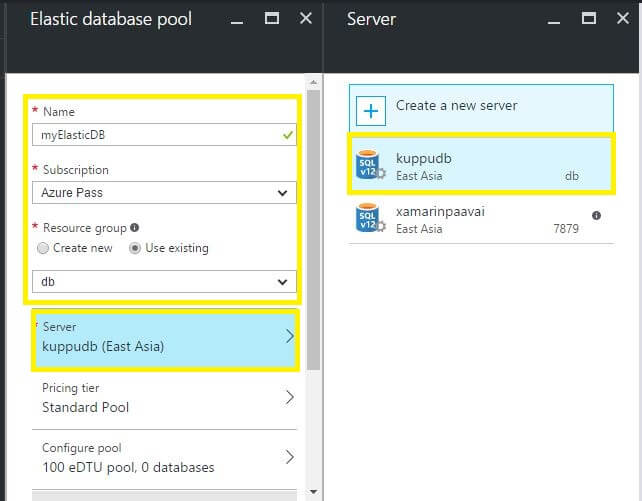Maximize the Server blade

coord(589,18)
